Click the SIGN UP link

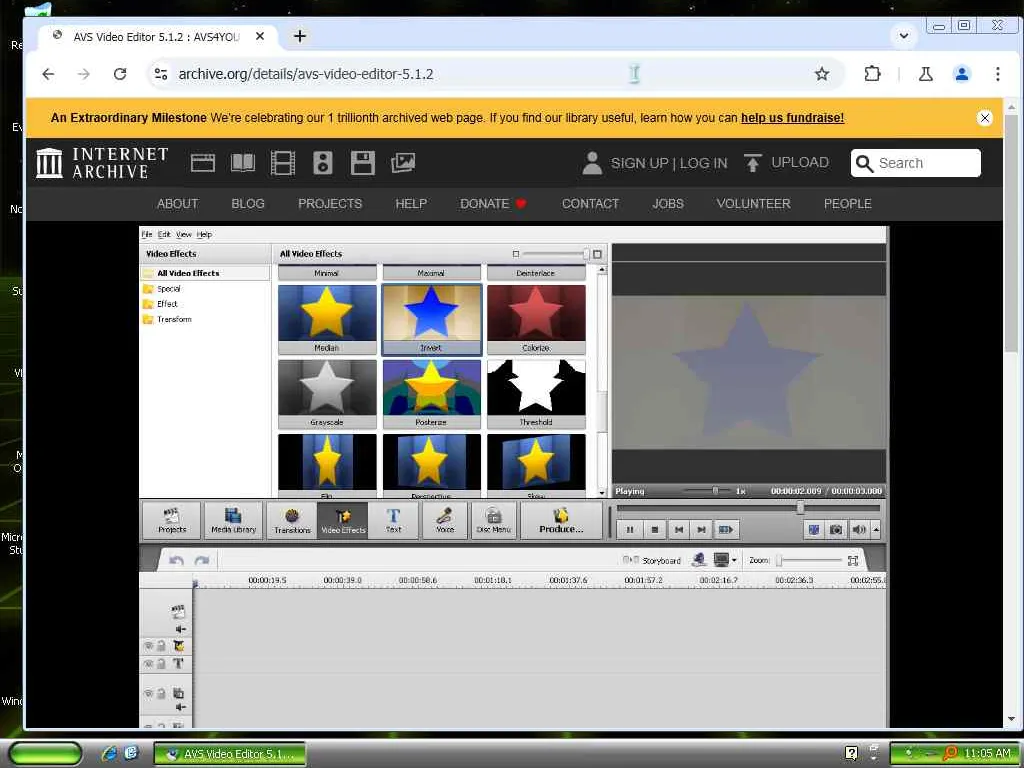point(639,163)
